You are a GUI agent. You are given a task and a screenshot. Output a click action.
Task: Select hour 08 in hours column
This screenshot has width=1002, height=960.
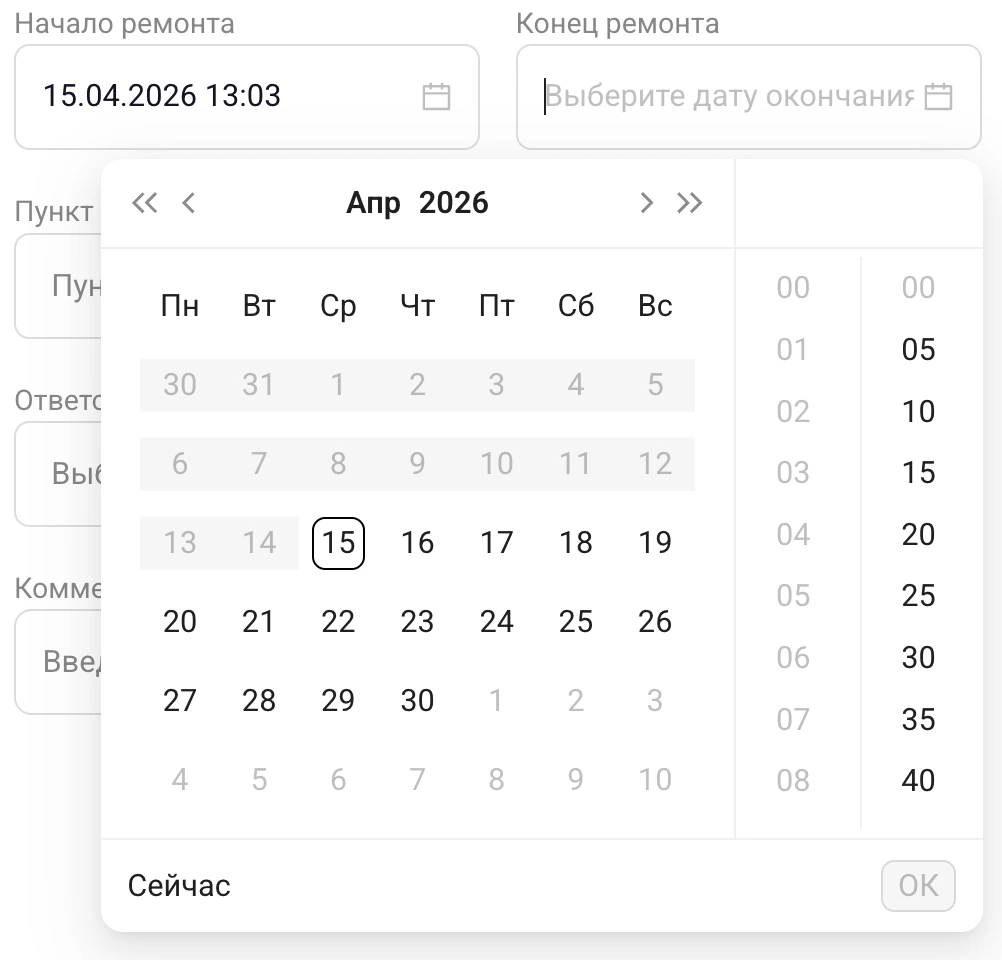tap(791, 780)
